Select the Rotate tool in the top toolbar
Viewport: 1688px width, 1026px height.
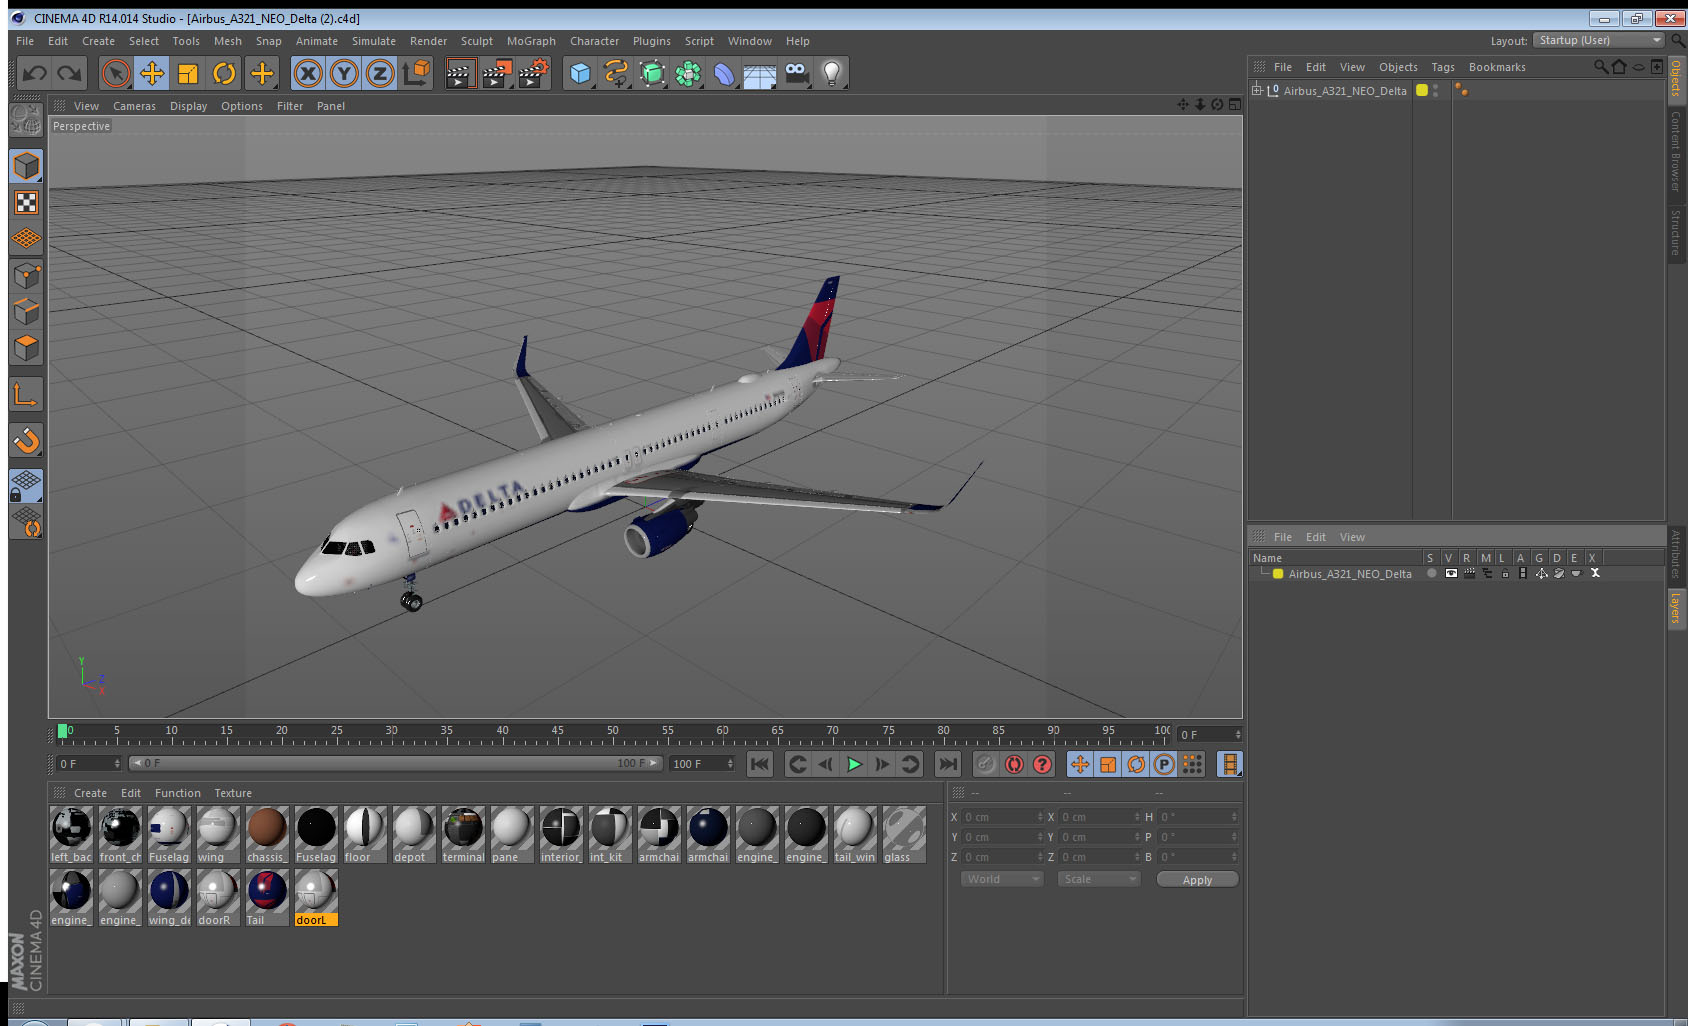tap(224, 73)
